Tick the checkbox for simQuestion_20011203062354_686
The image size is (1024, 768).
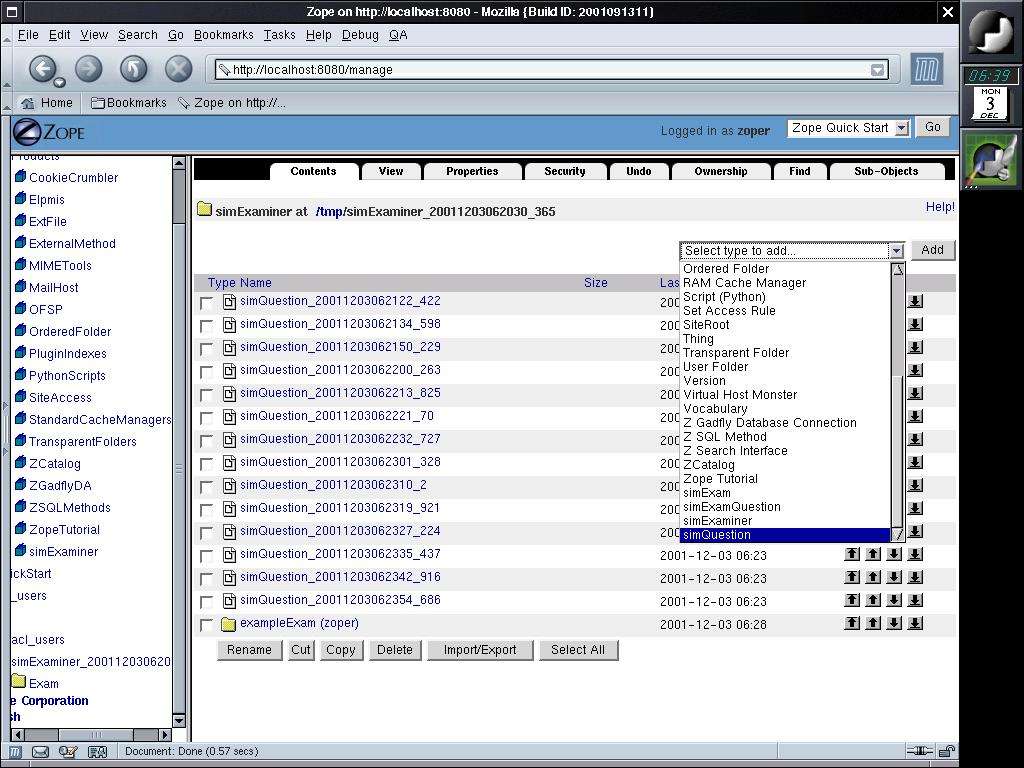pos(206,601)
